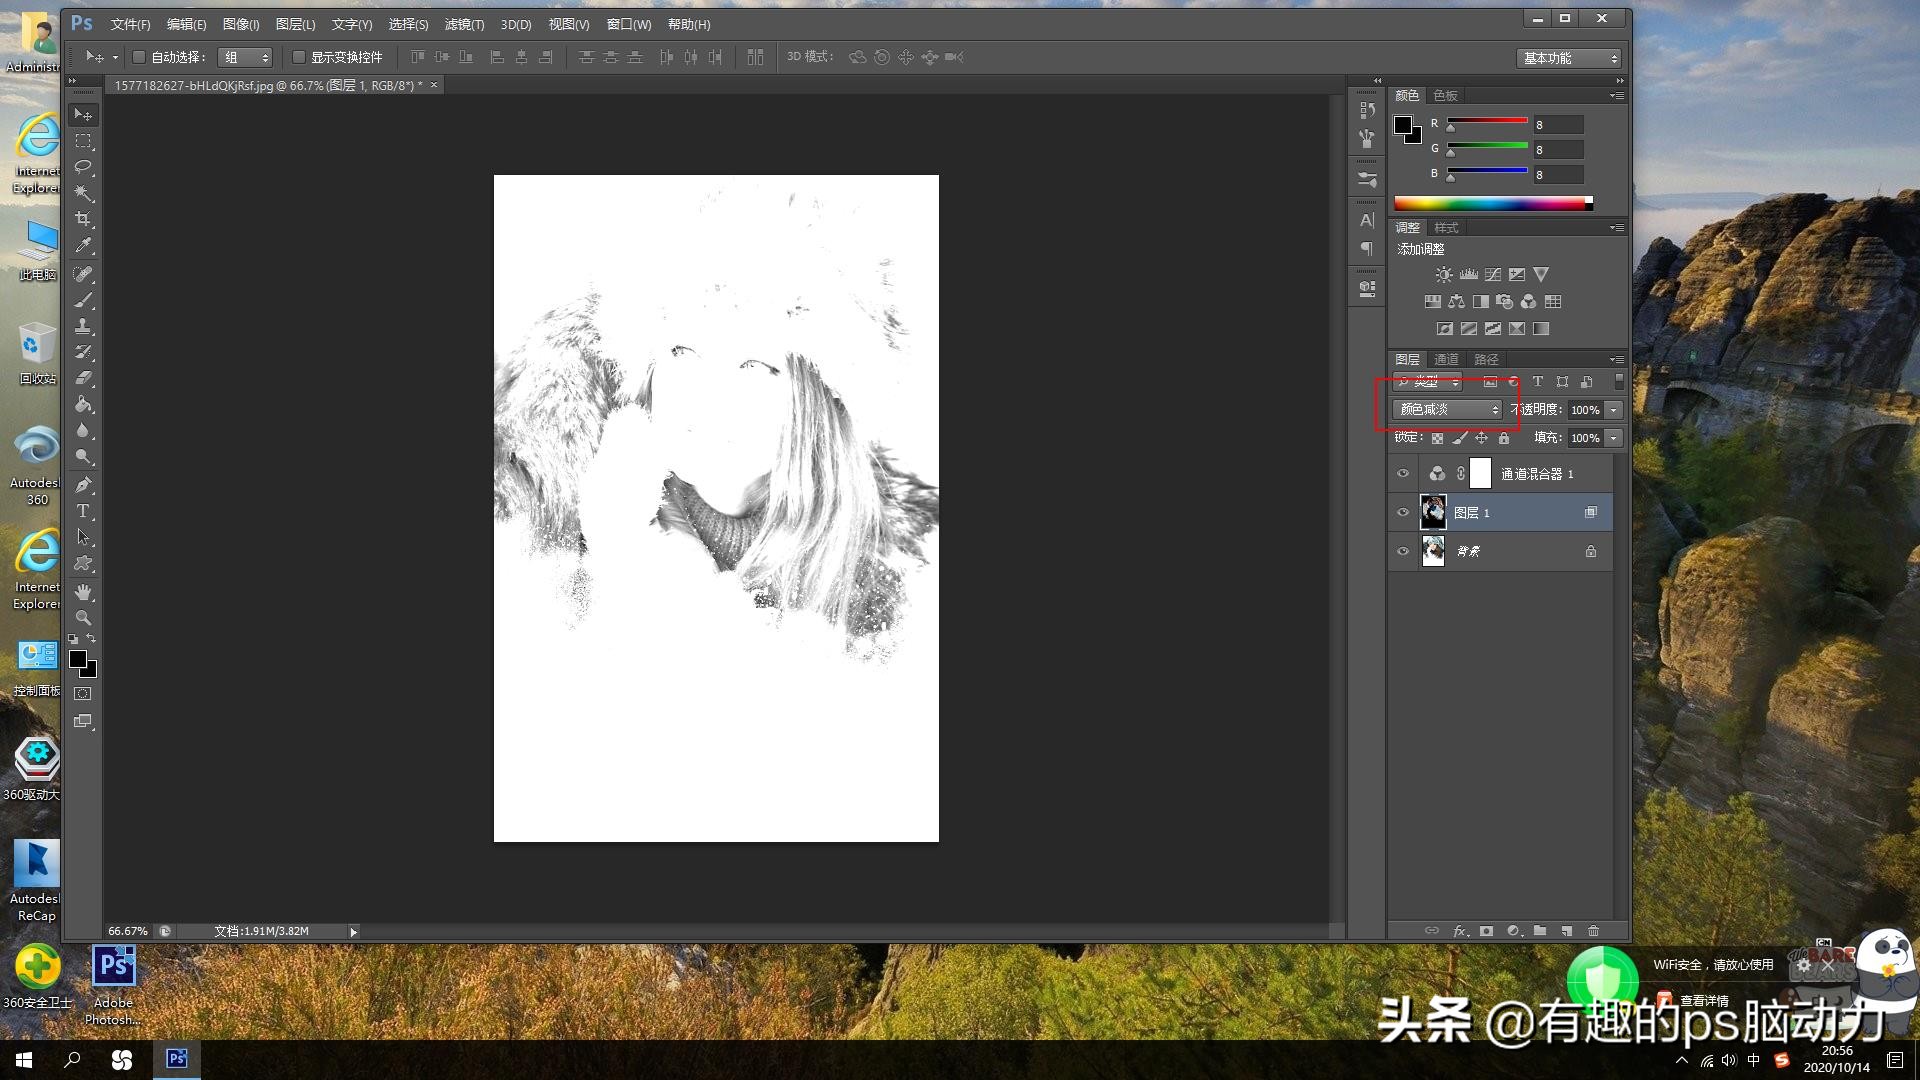Image resolution: width=1920 pixels, height=1080 pixels.
Task: Select the Move tool in the toolbox
Action: tap(83, 114)
